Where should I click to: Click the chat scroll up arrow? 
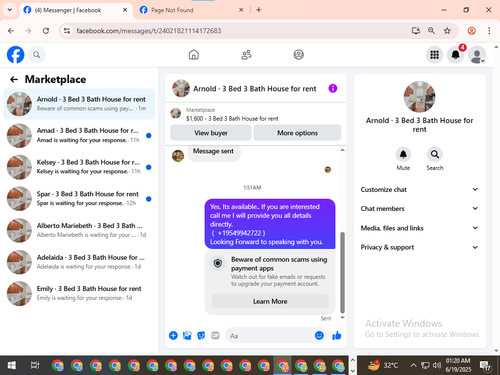click(x=342, y=150)
